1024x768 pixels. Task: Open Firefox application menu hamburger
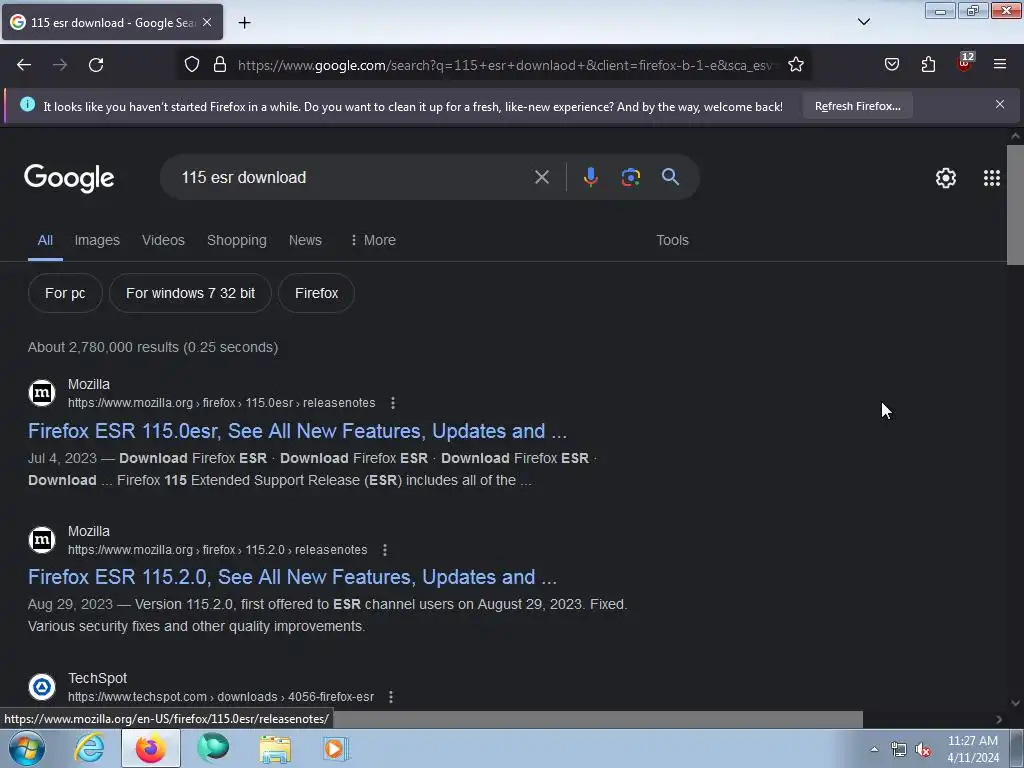point(1000,64)
